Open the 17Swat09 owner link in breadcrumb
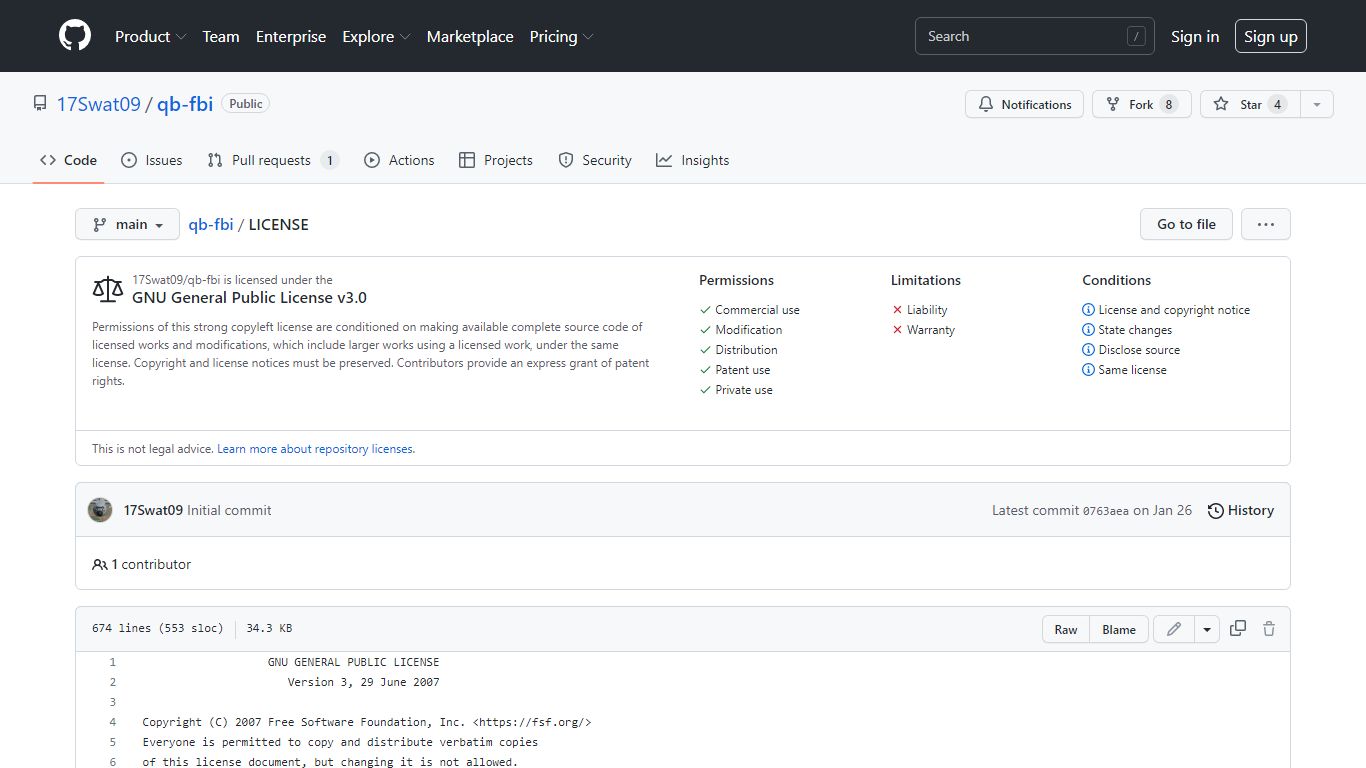This screenshot has width=1366, height=768. [x=99, y=104]
